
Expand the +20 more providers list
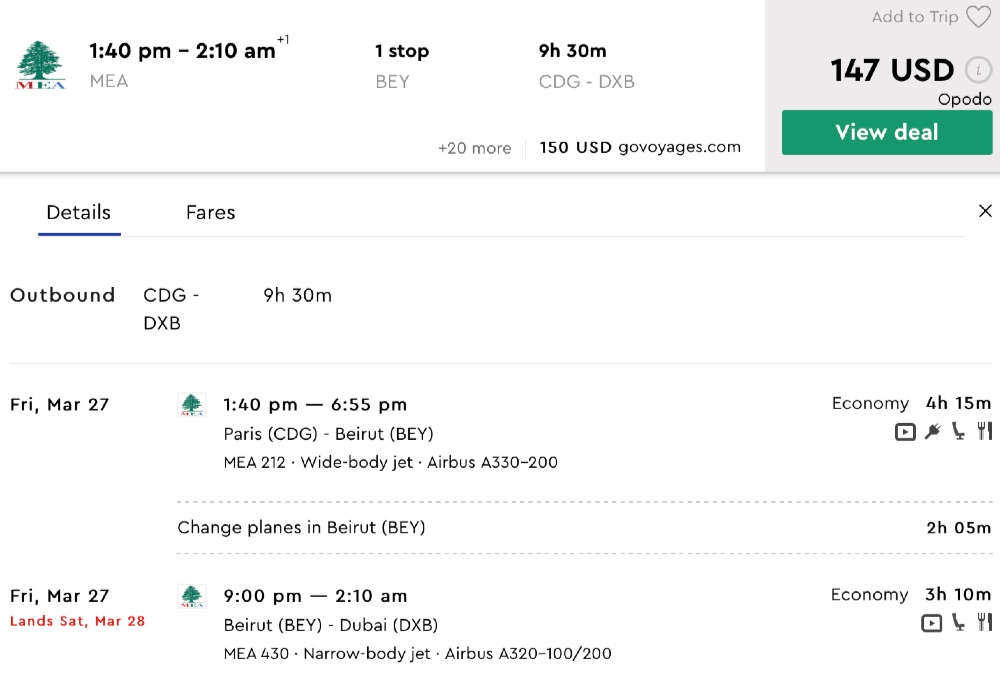pos(474,148)
